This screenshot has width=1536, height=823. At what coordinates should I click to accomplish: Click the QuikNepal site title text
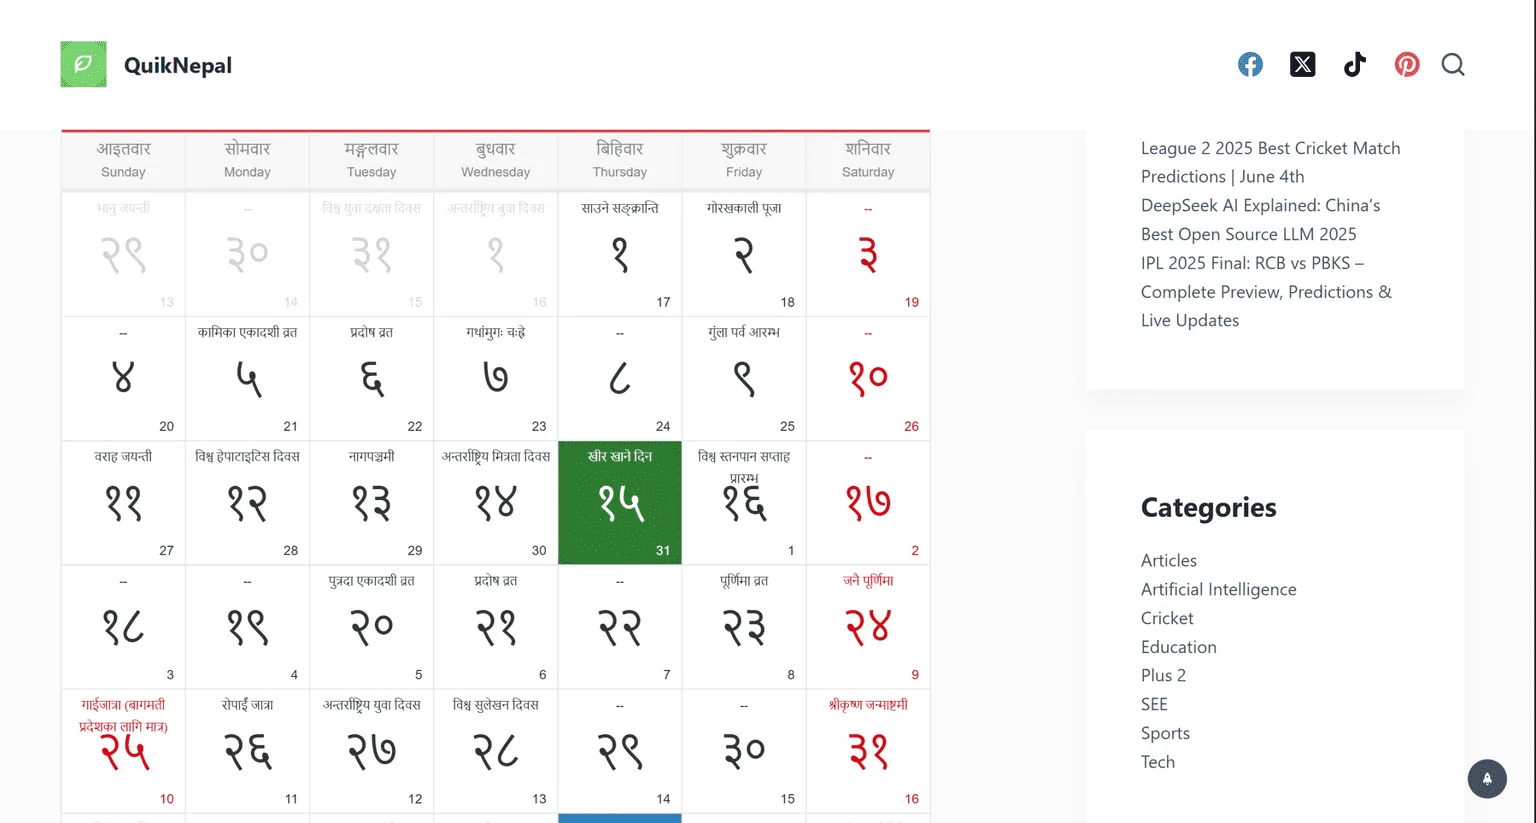pos(178,64)
